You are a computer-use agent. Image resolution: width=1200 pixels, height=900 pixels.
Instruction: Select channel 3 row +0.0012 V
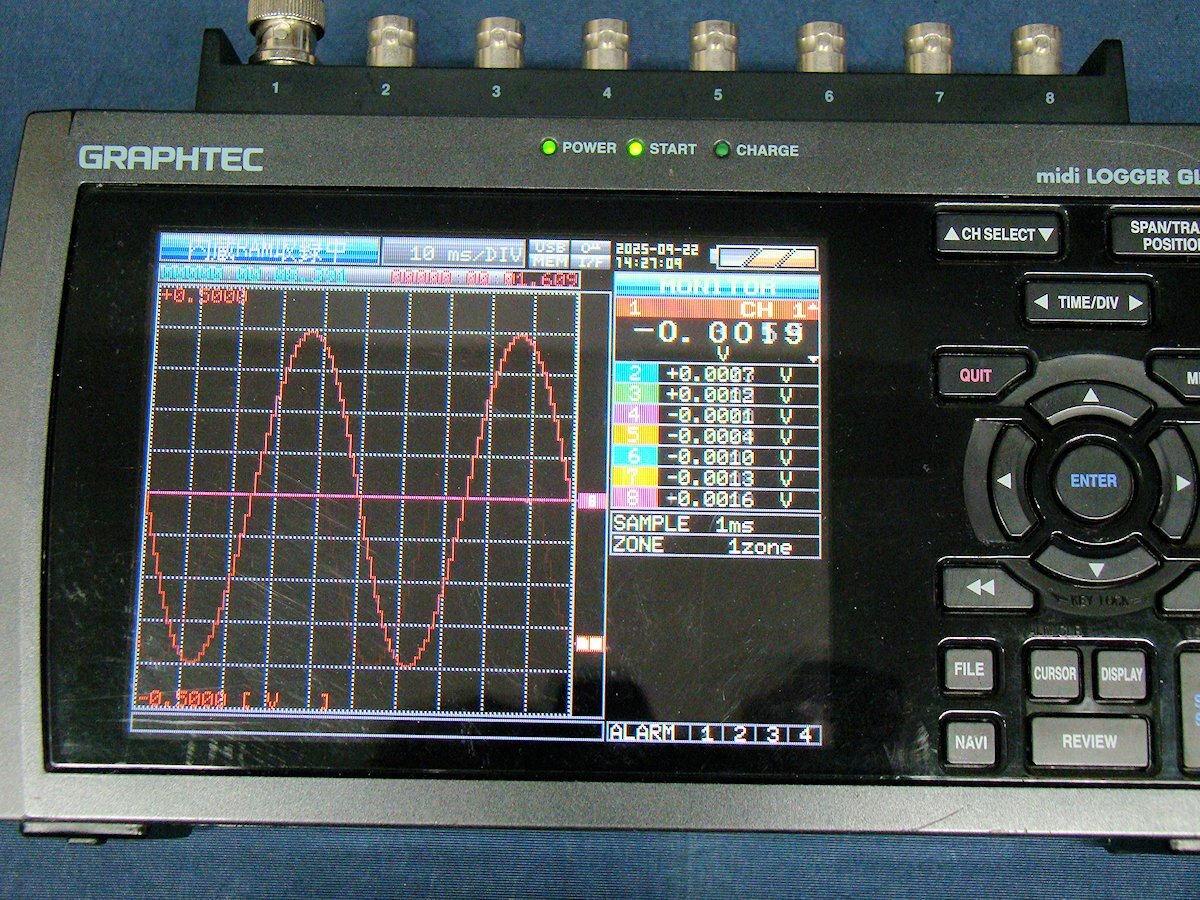pyautogui.click(x=716, y=395)
